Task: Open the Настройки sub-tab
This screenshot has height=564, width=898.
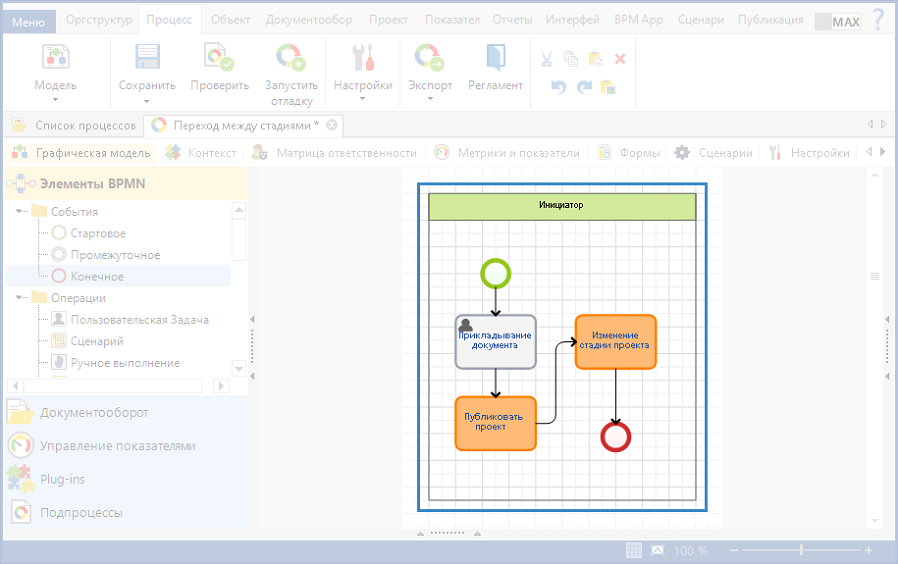Action: 809,153
